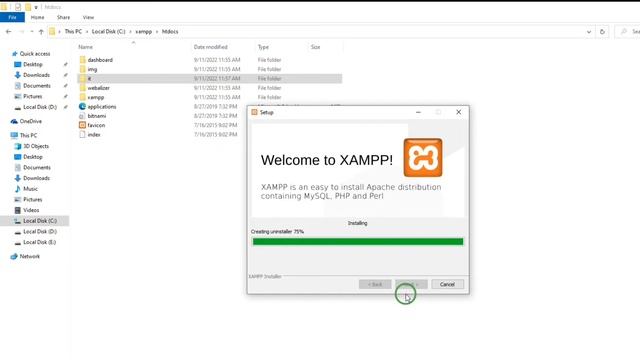Open the File ribbon tab
Screen dimensions: 640x360
click(12, 17)
